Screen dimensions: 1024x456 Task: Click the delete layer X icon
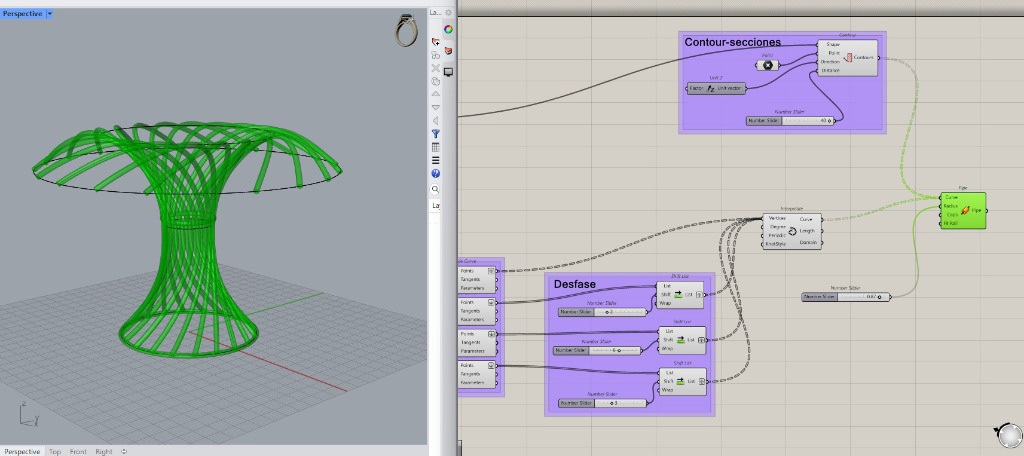point(436,68)
